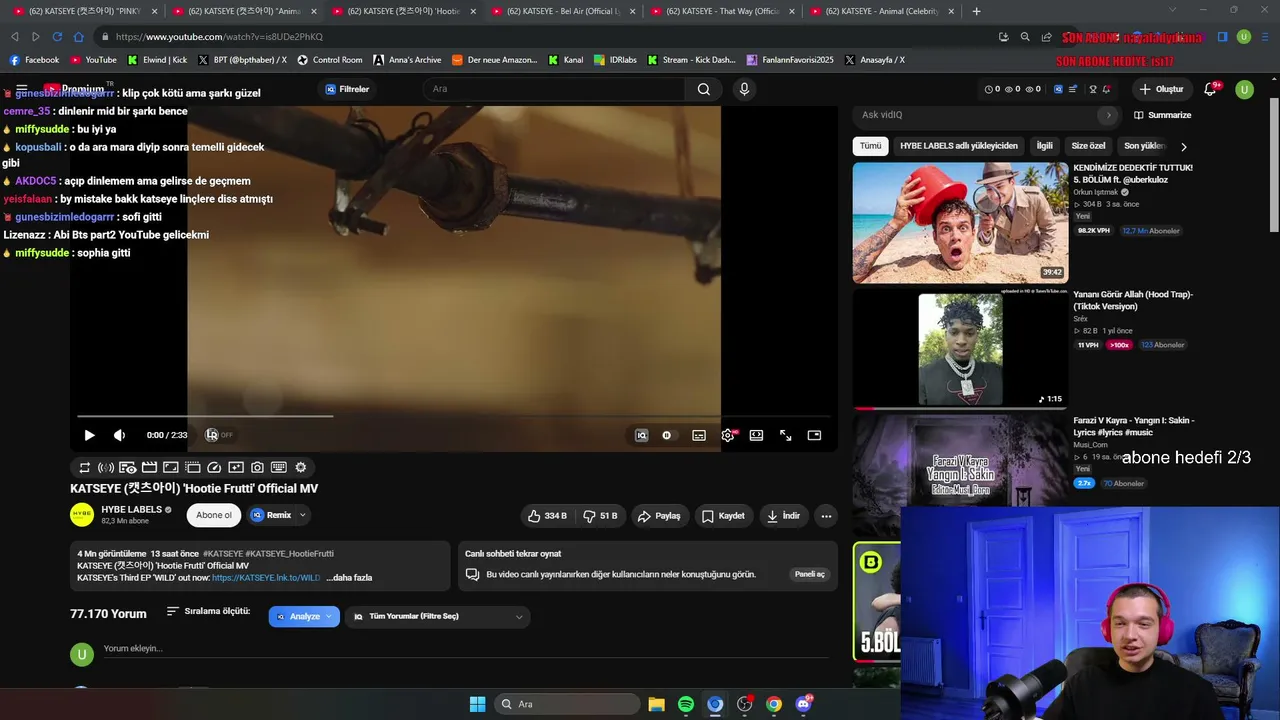This screenshot has width=1280, height=720.
Task: Click the clapperboard icon under the video
Action: coord(149,467)
